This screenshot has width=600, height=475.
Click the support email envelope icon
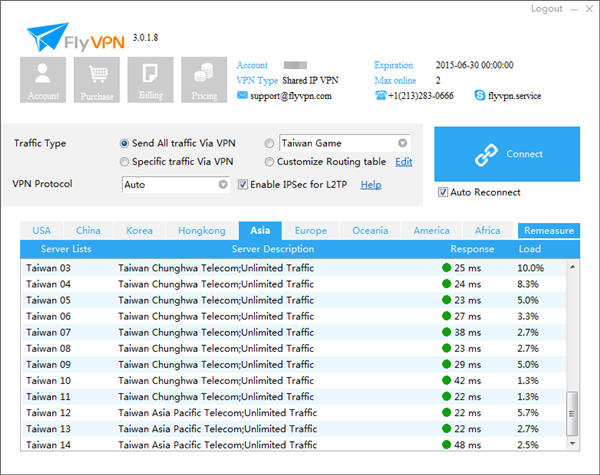click(242, 95)
